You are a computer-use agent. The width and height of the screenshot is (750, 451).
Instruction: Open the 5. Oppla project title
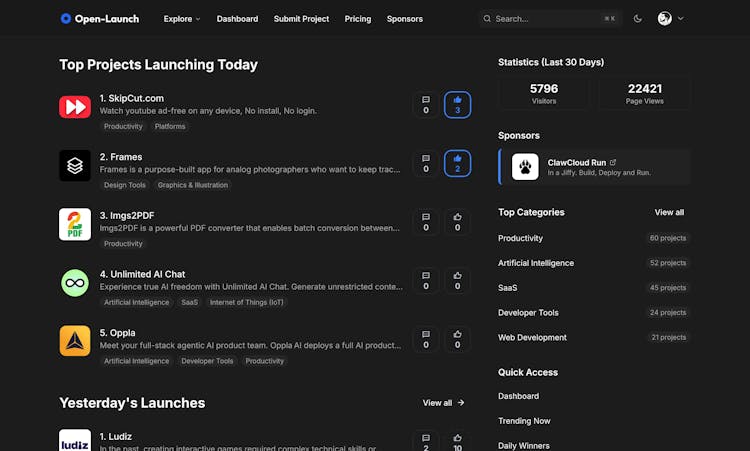coord(118,333)
